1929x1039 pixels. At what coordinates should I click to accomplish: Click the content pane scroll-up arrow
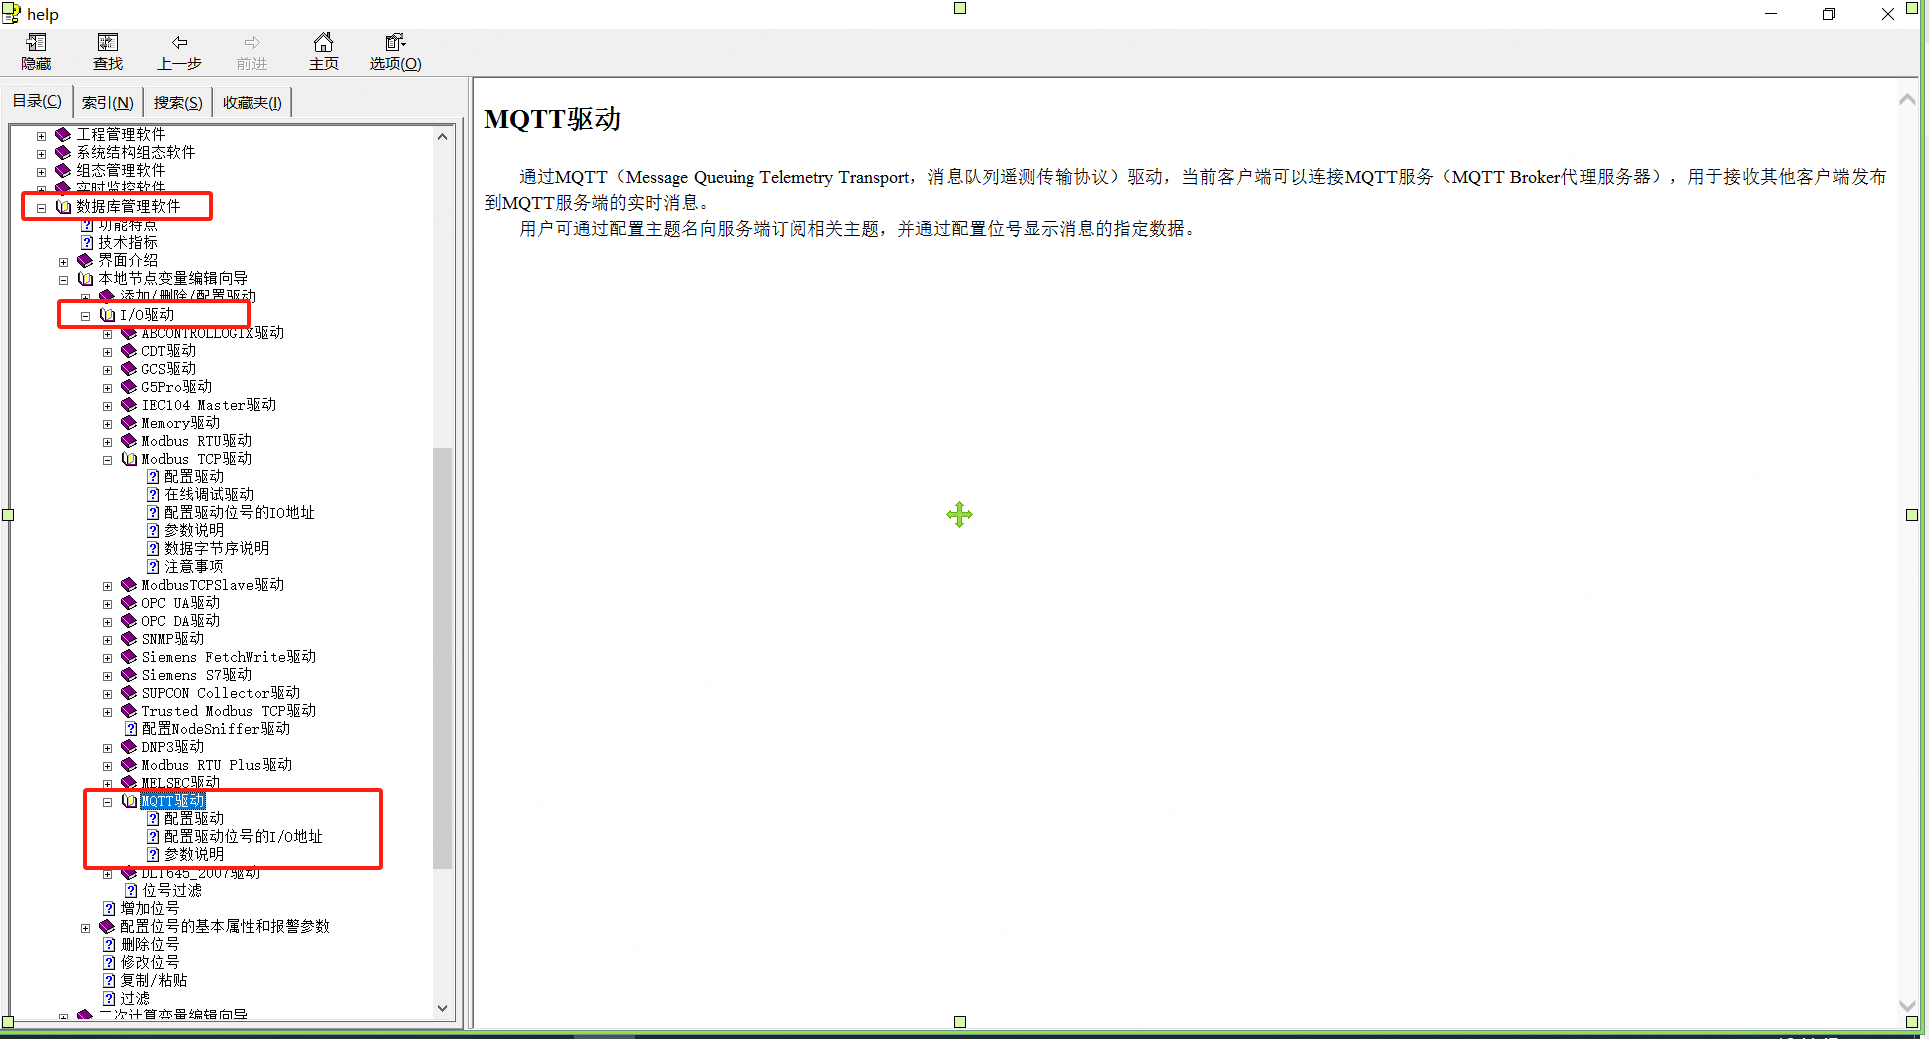point(1907,99)
